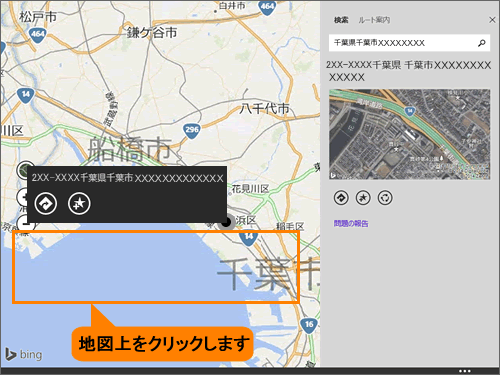Click the refresh circular icon in the side panel
Screen dimensions: 500x375
click(385, 198)
